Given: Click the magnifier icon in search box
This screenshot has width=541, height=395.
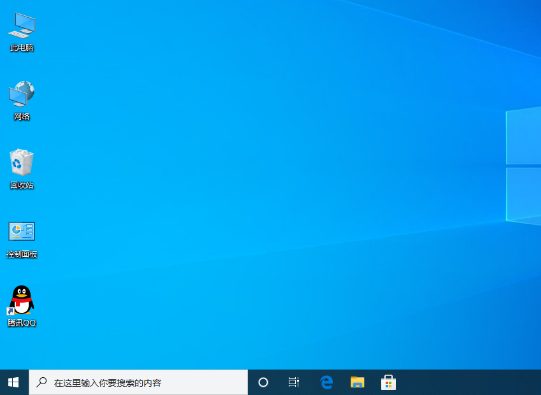Looking at the screenshot, I should [x=42, y=382].
